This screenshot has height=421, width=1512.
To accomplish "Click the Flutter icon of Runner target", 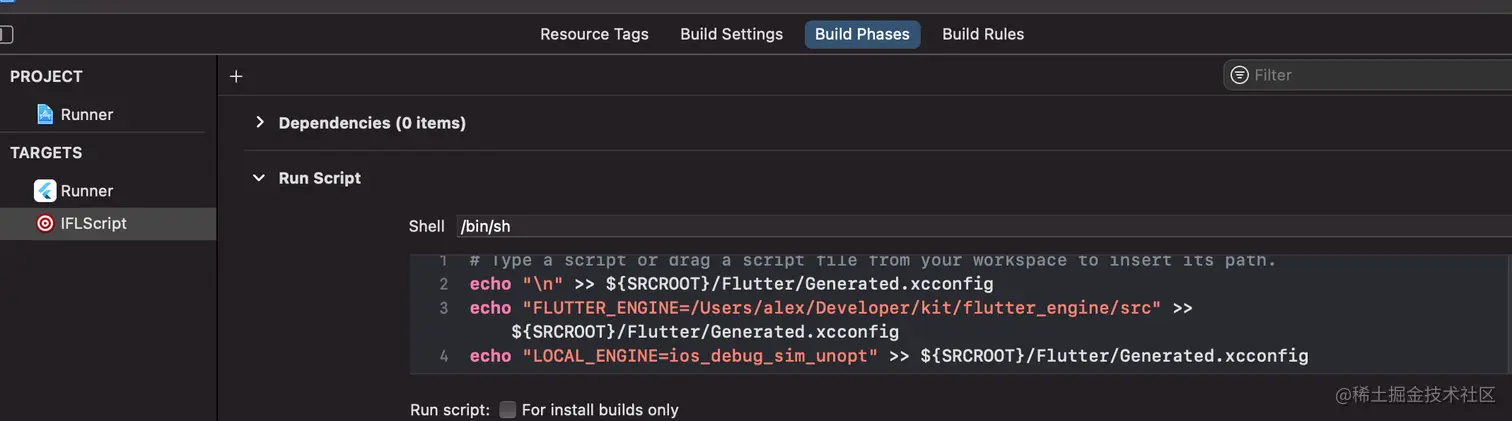I will (x=45, y=191).
